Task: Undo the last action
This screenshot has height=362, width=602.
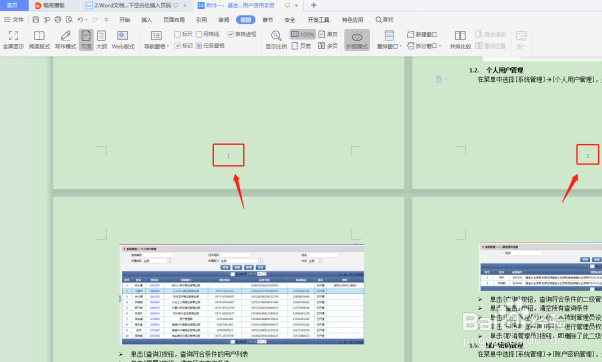Action: [x=80, y=20]
